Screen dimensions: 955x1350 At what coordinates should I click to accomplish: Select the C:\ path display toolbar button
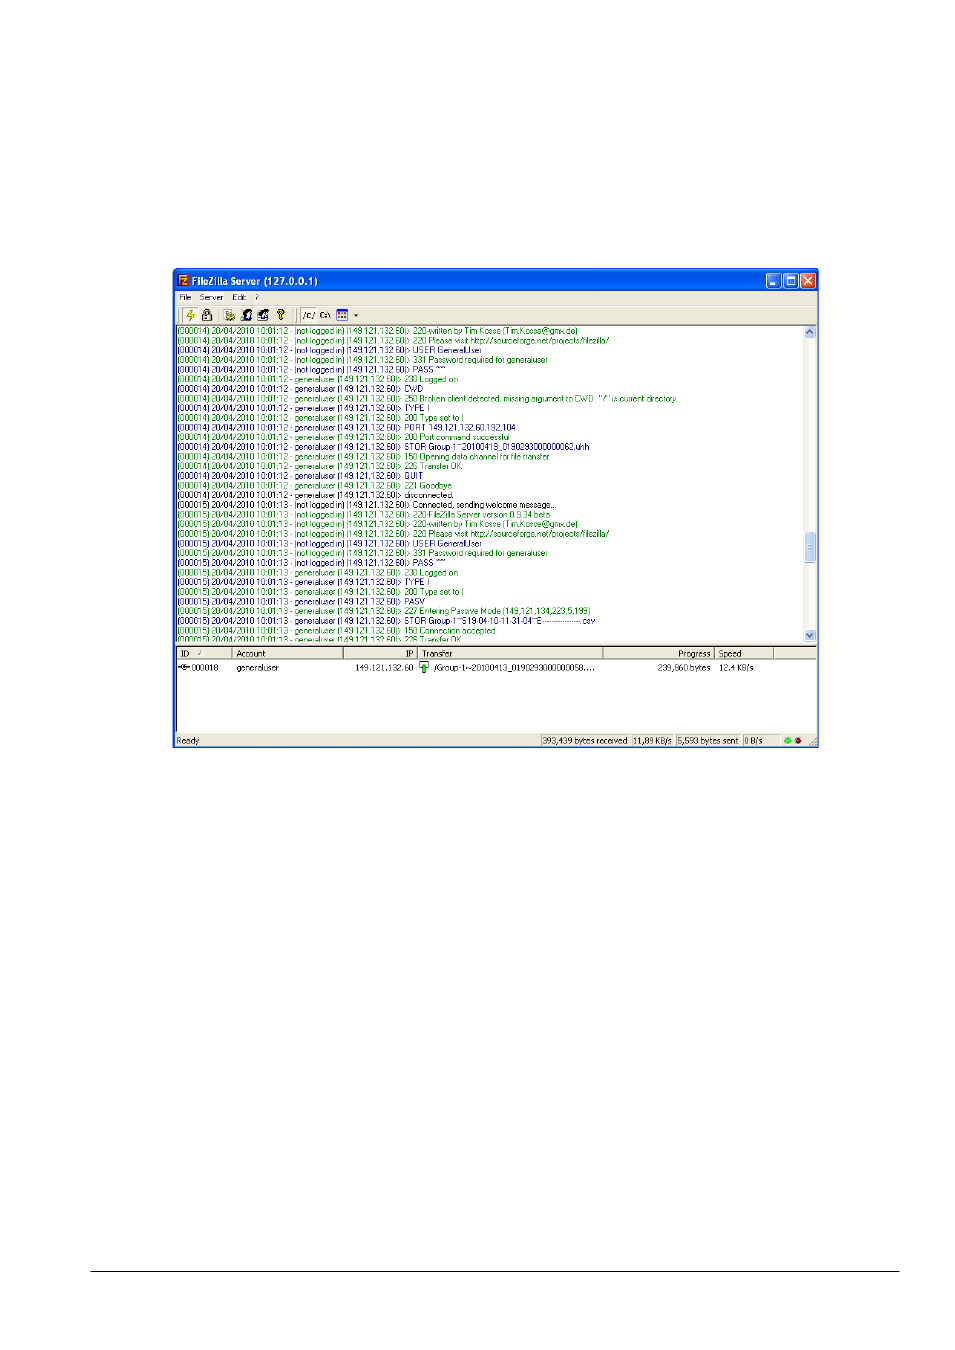pyautogui.click(x=325, y=315)
